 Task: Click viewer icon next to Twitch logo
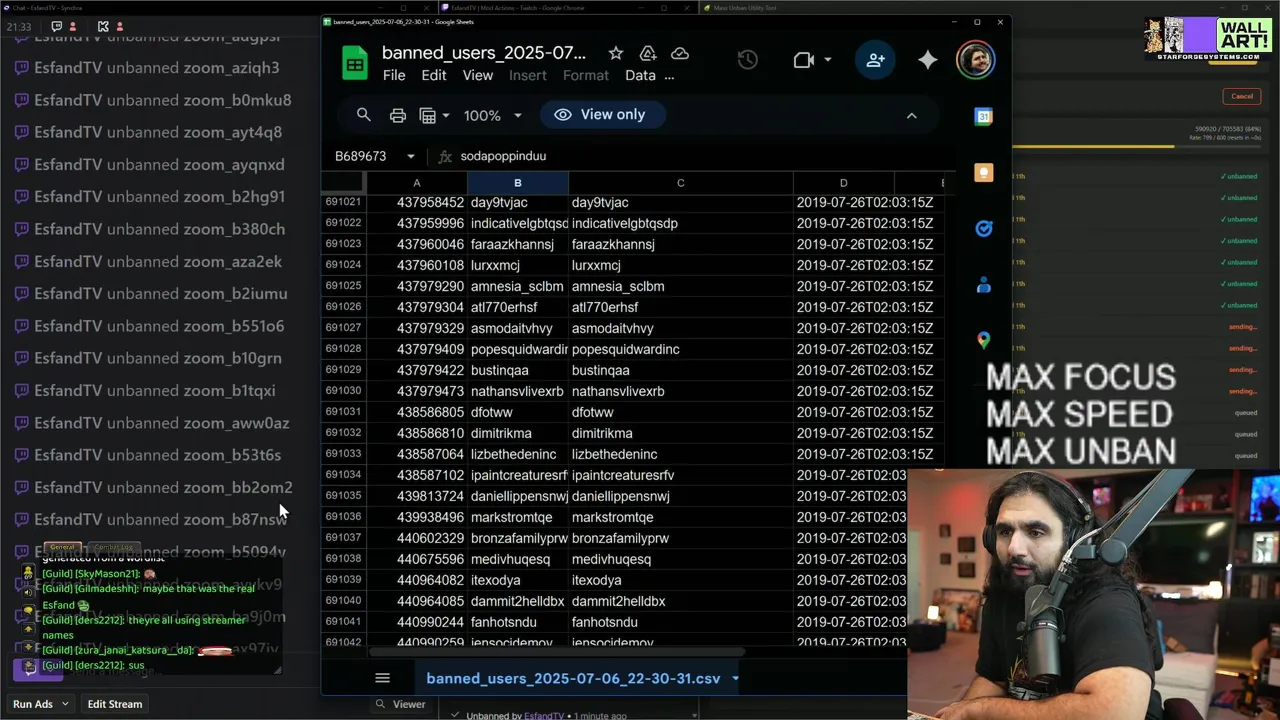[x=74, y=26]
